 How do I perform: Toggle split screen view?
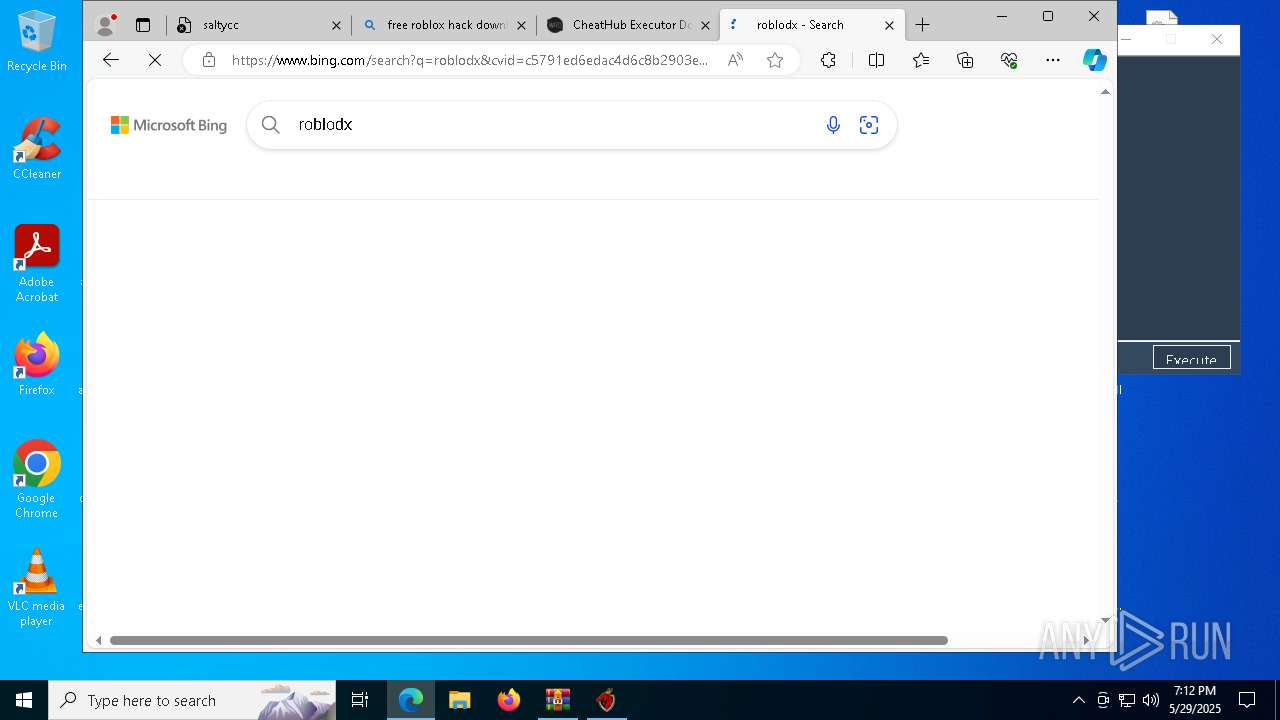pyautogui.click(x=876, y=60)
